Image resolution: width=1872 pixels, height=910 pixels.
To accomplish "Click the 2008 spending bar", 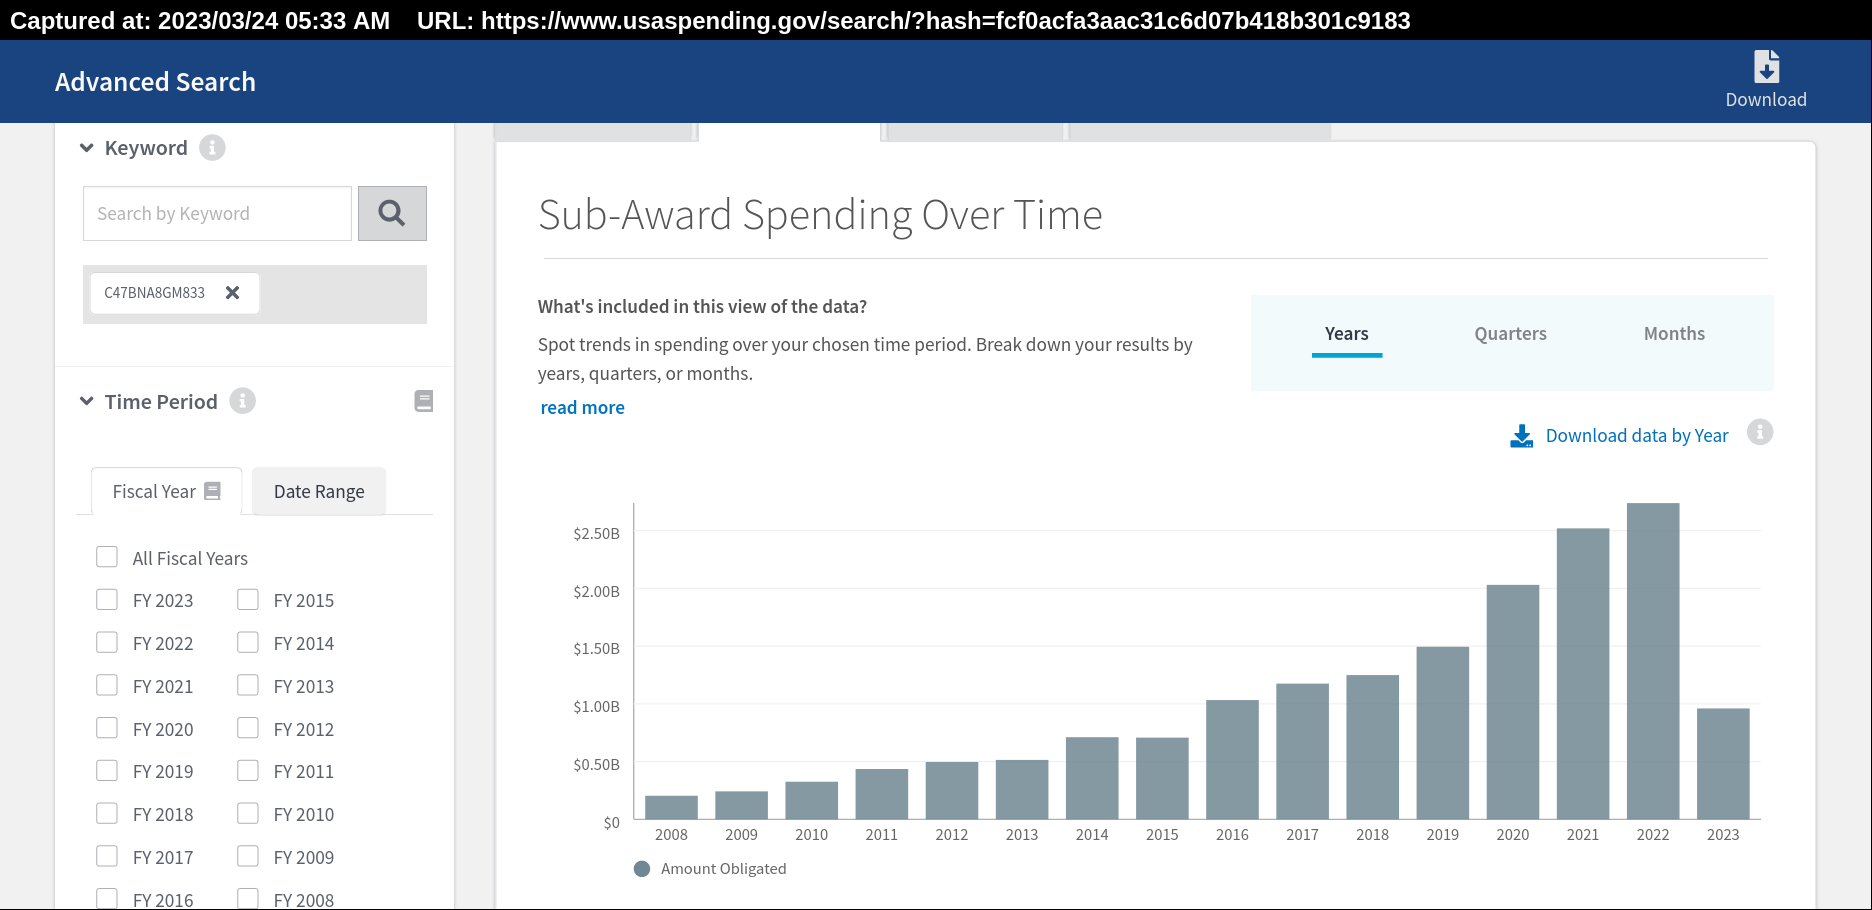I will [x=671, y=808].
